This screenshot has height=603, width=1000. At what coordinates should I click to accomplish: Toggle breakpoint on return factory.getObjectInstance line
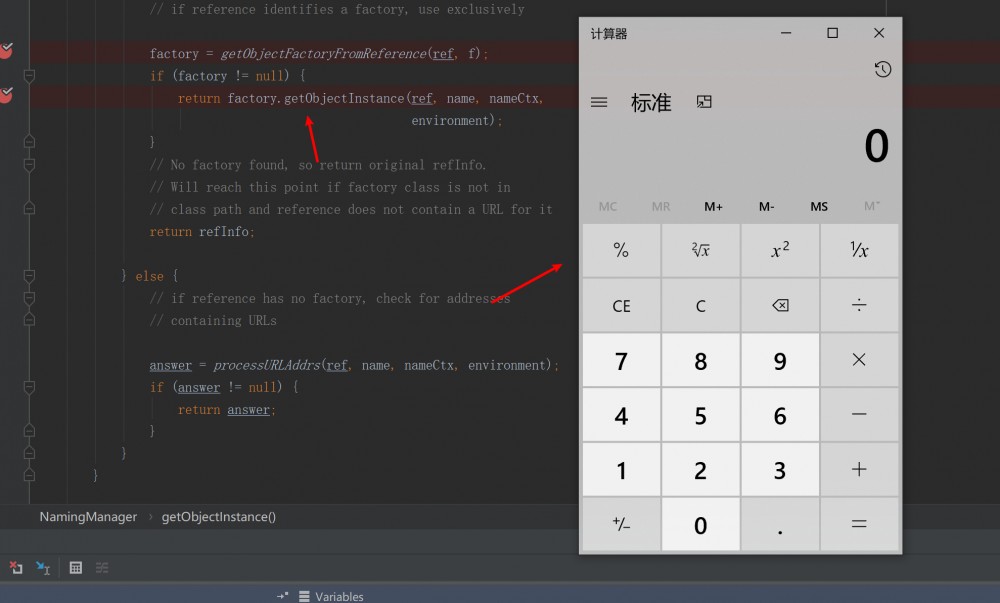point(6,95)
